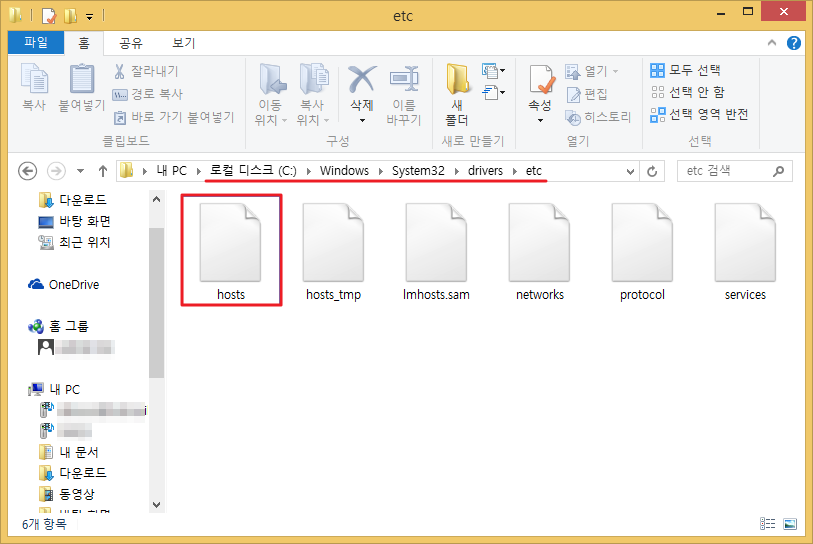Viewport: 813px width, 544px height.
Task: Click Windows breadcrumb in address bar
Action: (344, 171)
